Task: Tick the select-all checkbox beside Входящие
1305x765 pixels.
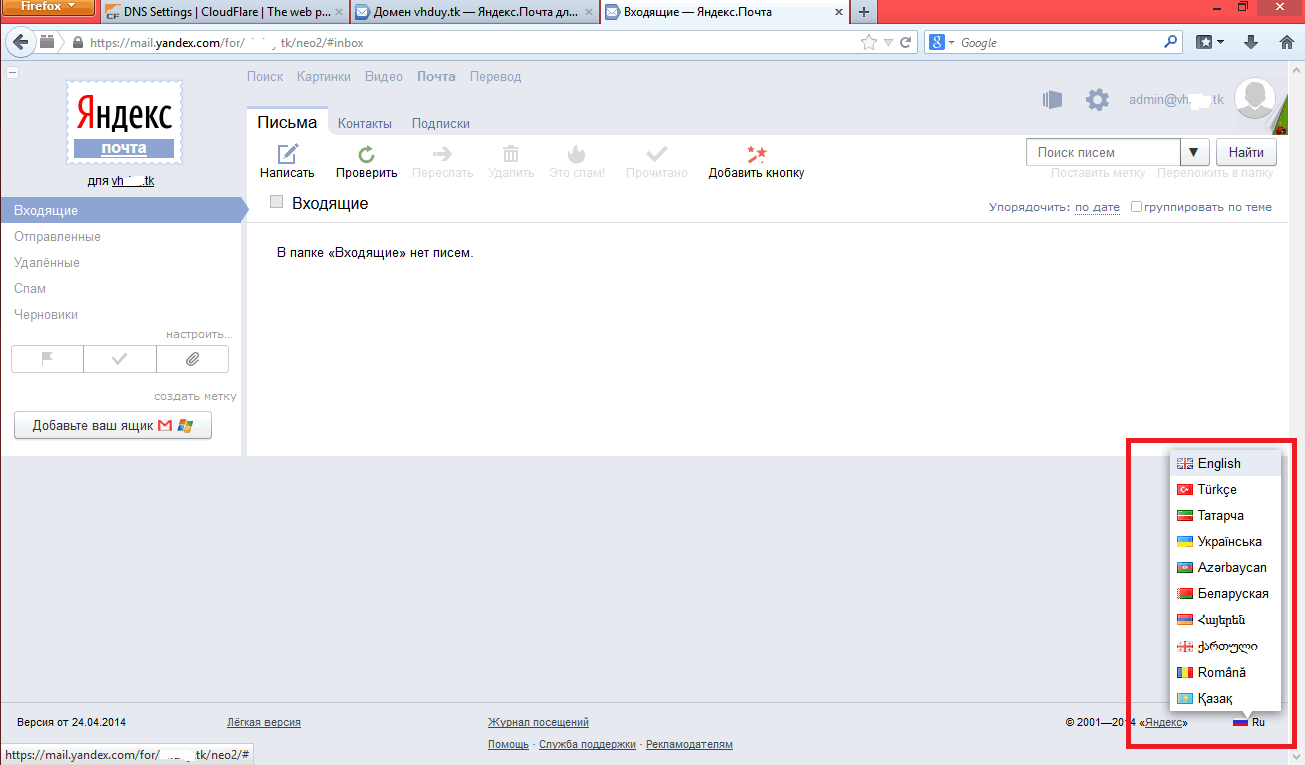Action: click(277, 203)
